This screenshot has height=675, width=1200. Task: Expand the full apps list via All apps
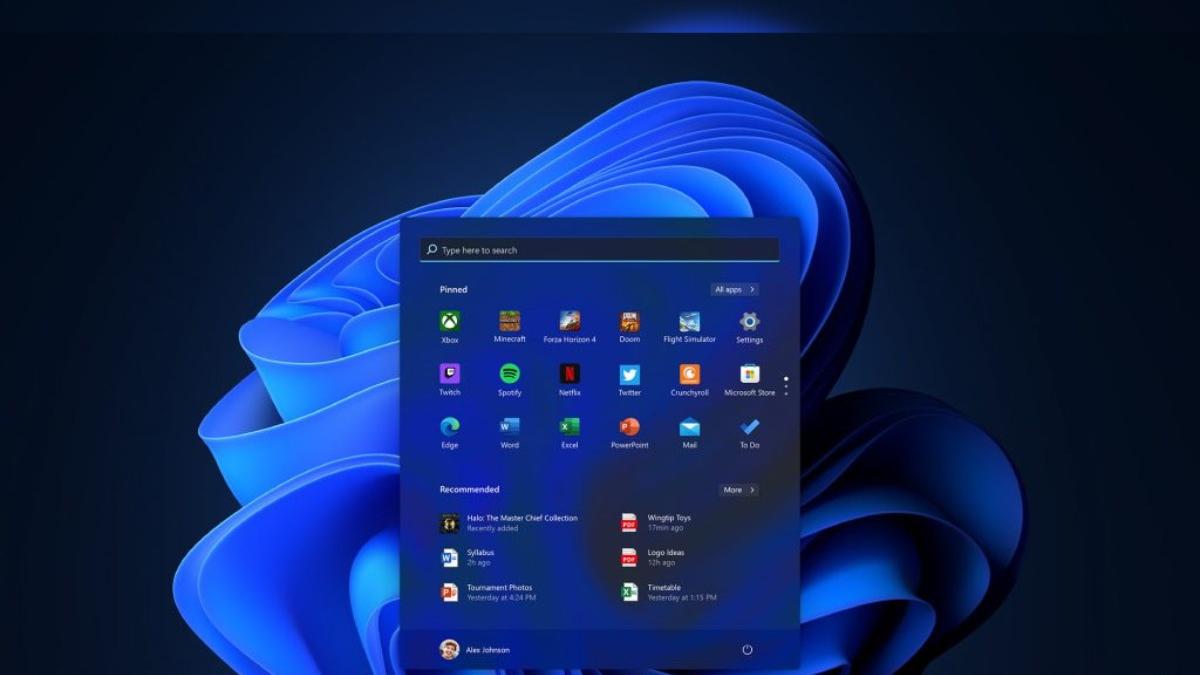point(734,289)
